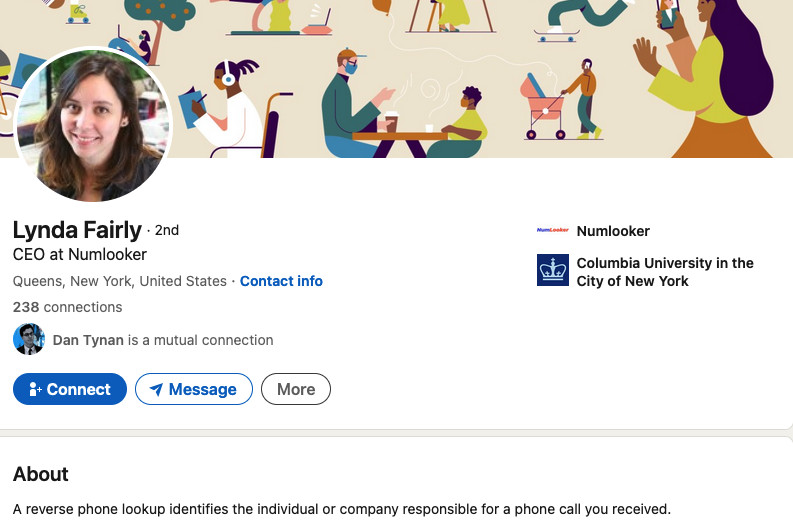The image size is (793, 532).
Task: Click the CEO at Numlooker headline
Action: [80, 254]
